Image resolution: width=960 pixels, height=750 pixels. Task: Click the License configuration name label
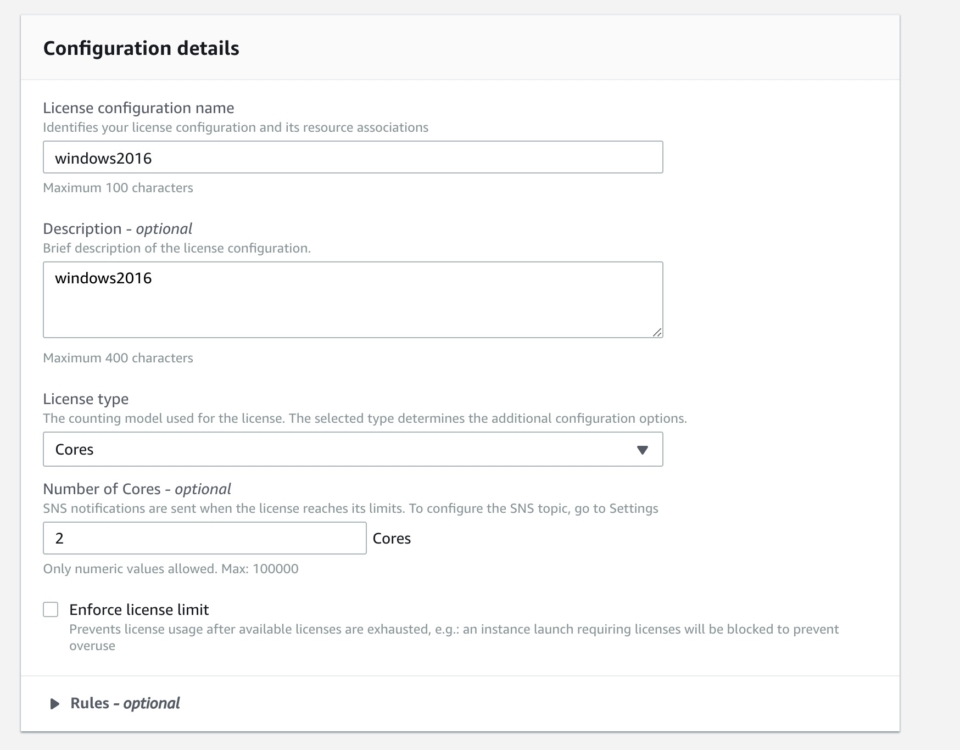138,108
